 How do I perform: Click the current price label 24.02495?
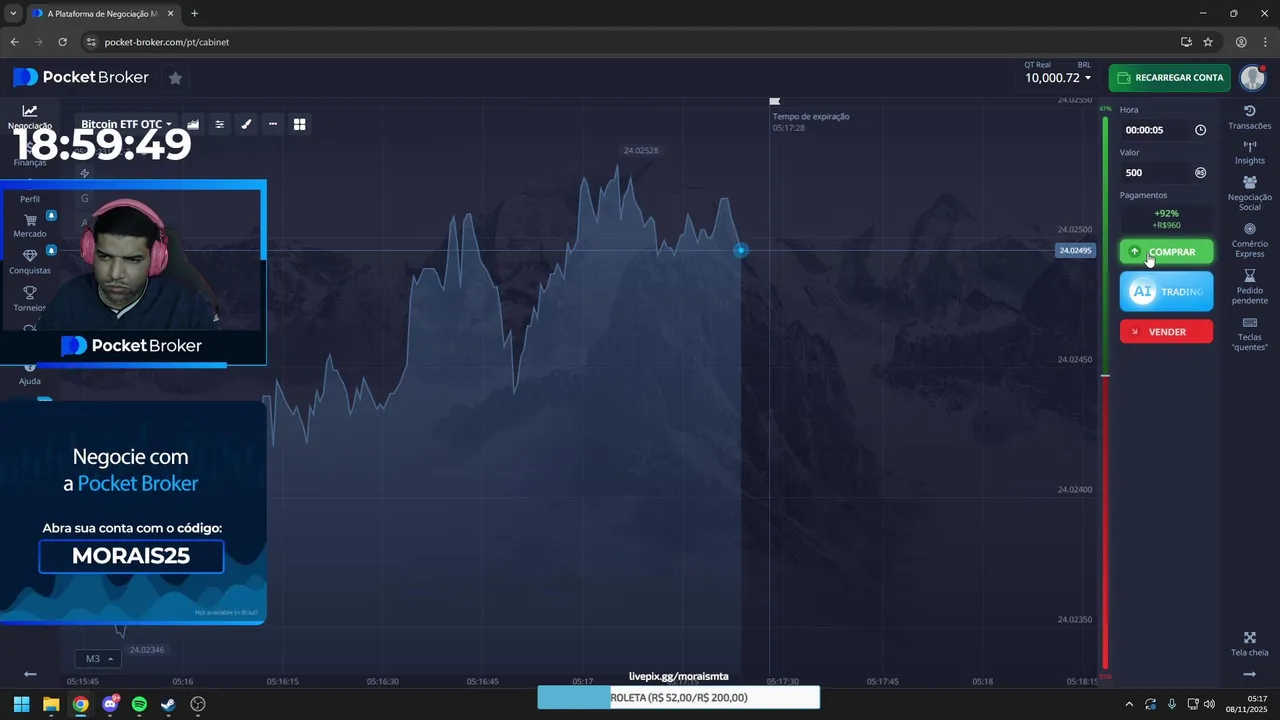click(x=1075, y=250)
